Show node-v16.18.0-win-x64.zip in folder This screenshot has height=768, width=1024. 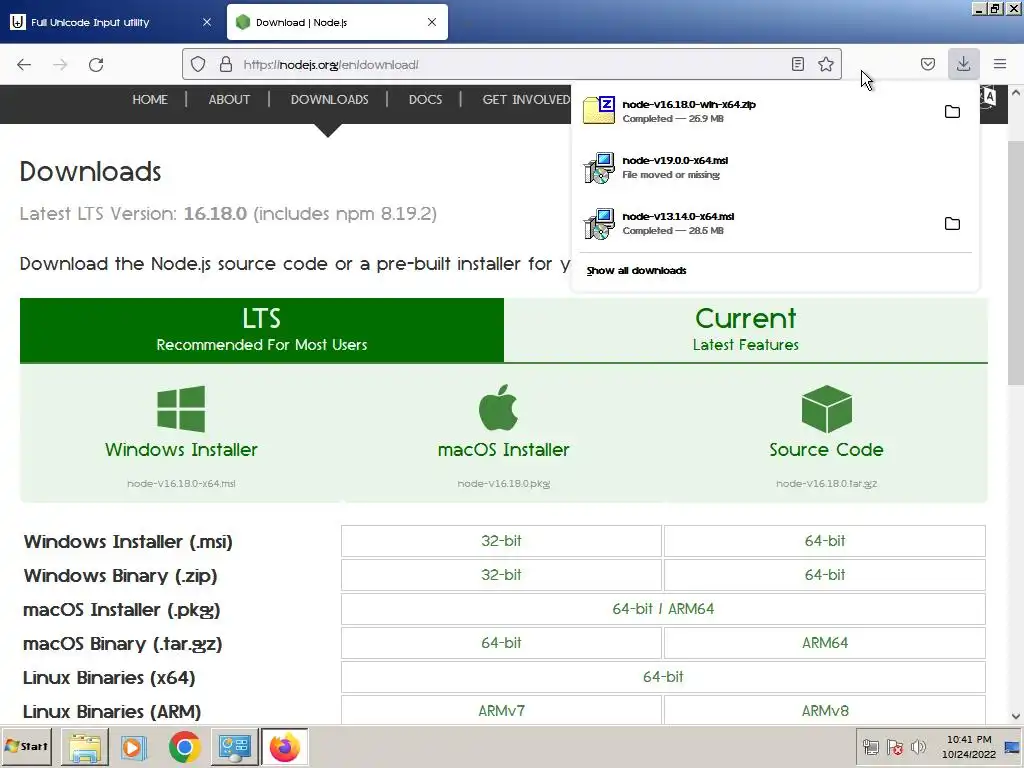pos(952,112)
